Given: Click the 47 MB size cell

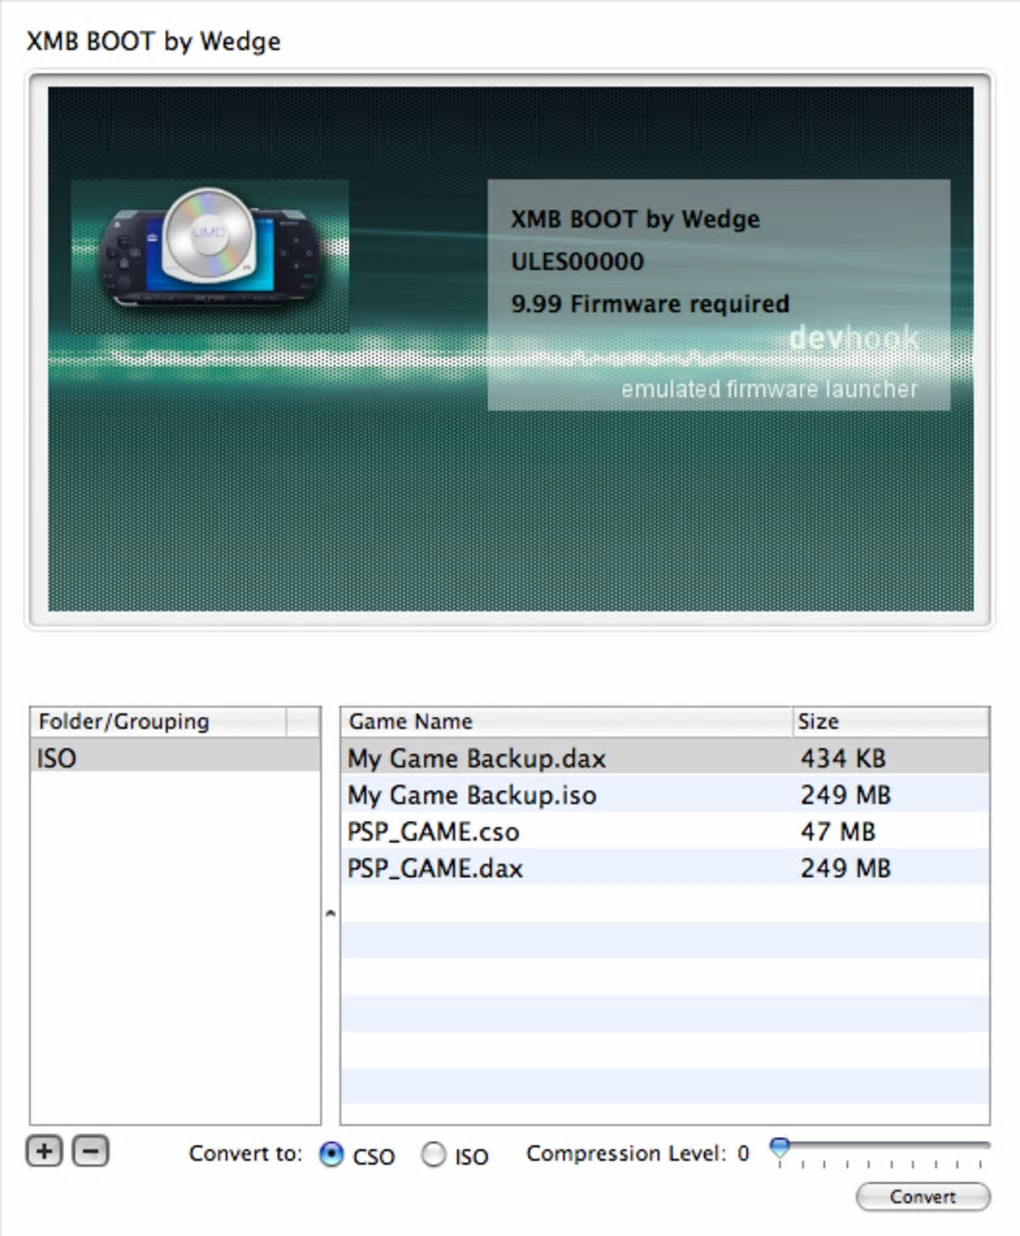Looking at the screenshot, I should [838, 832].
